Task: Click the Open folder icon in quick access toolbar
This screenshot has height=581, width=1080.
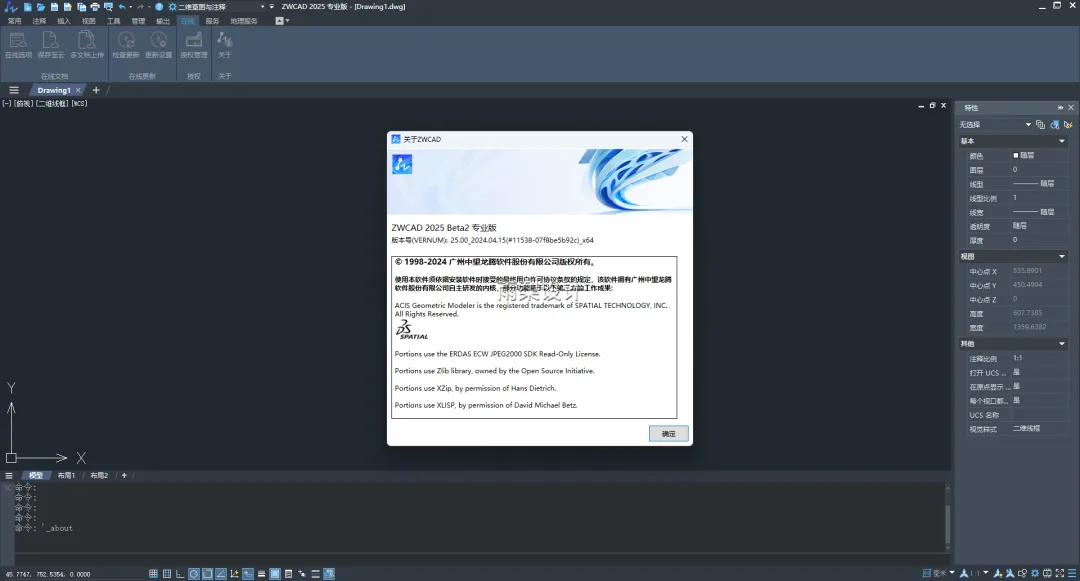Action: pyautogui.click(x=41, y=7)
